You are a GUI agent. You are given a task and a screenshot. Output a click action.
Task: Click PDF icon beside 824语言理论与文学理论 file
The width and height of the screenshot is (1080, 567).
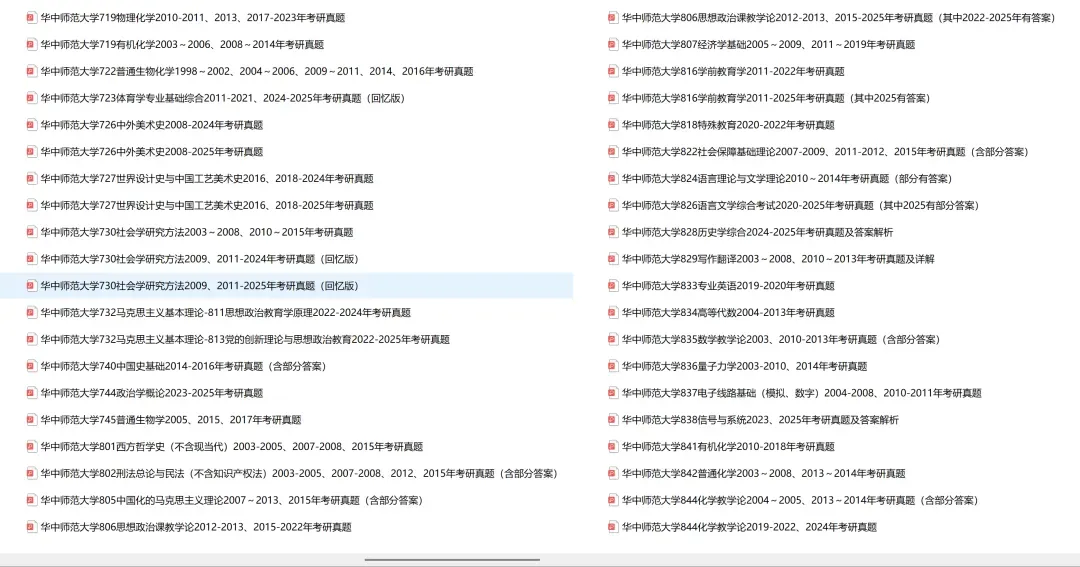[x=612, y=179]
